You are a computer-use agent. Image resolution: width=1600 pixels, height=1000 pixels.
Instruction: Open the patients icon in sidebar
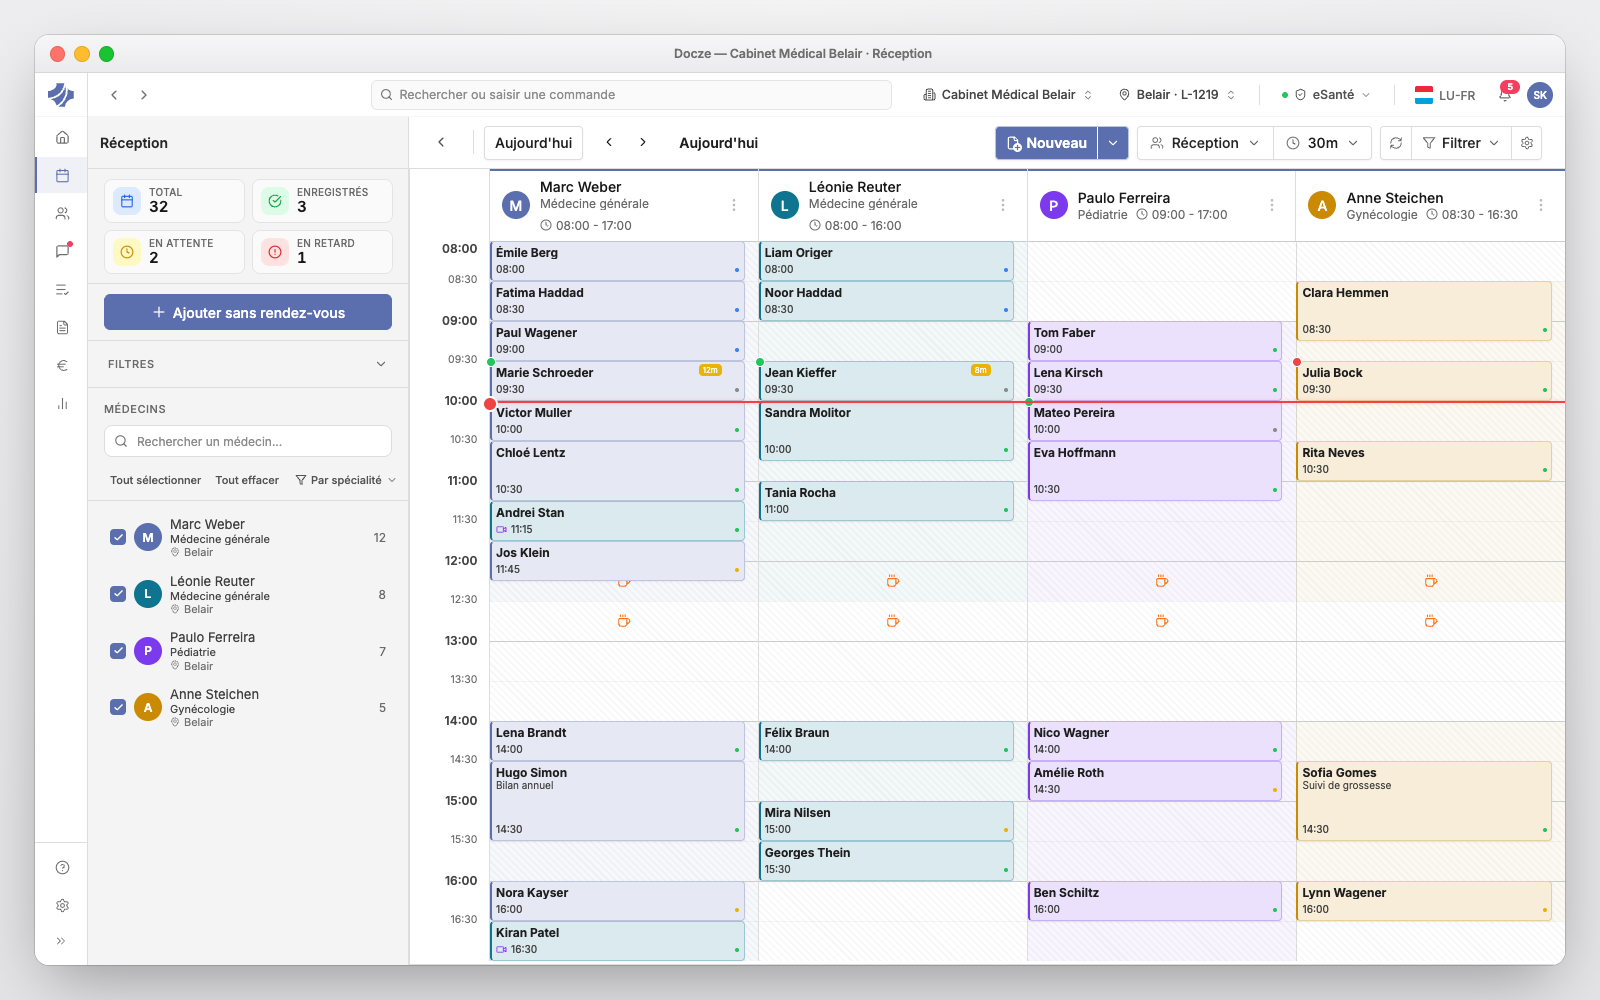coord(62,213)
